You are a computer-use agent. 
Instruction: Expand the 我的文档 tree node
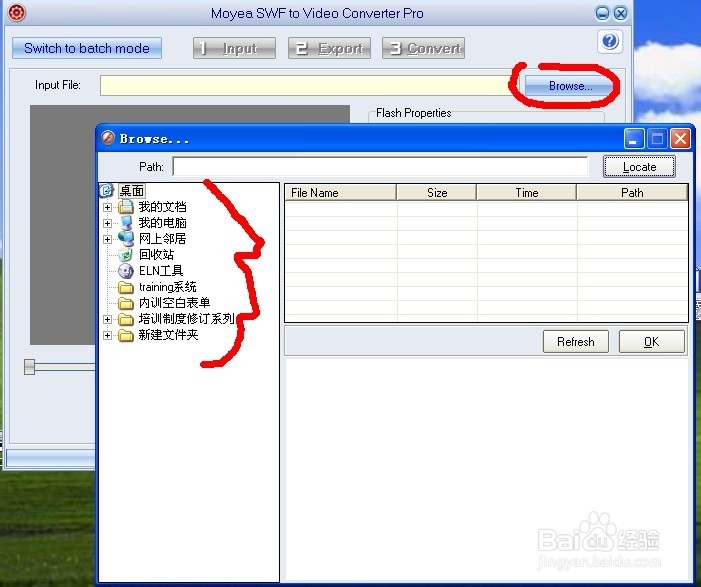tap(107, 207)
